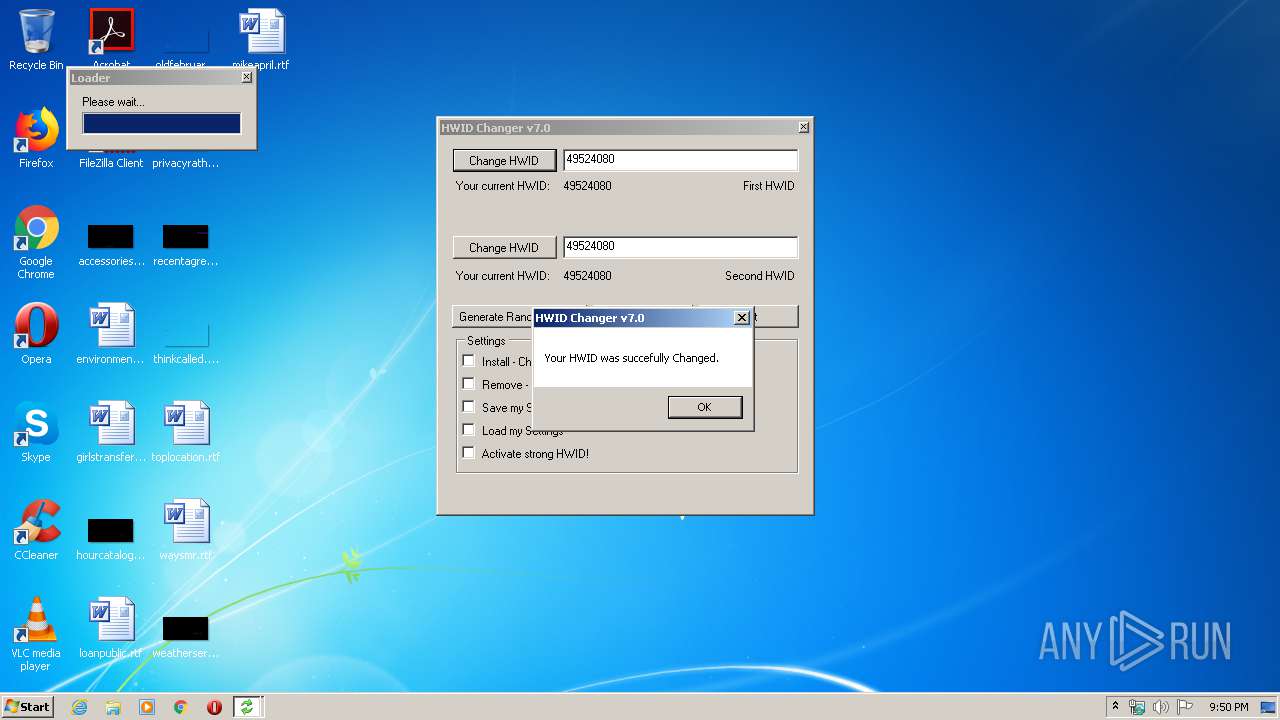Click the First HWID Change HWID button
Screen dimensions: 1280x720
click(504, 160)
